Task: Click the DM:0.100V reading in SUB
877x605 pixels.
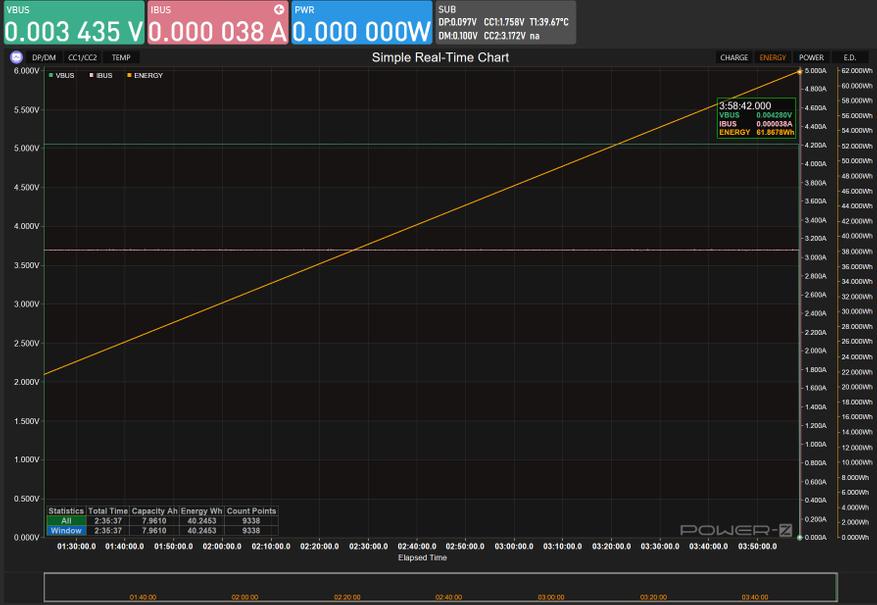Action: click(x=458, y=36)
